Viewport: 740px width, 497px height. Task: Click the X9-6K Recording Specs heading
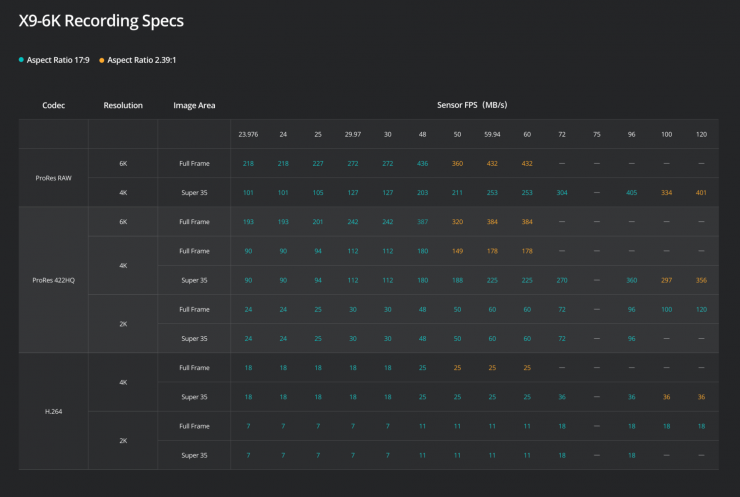click(101, 20)
